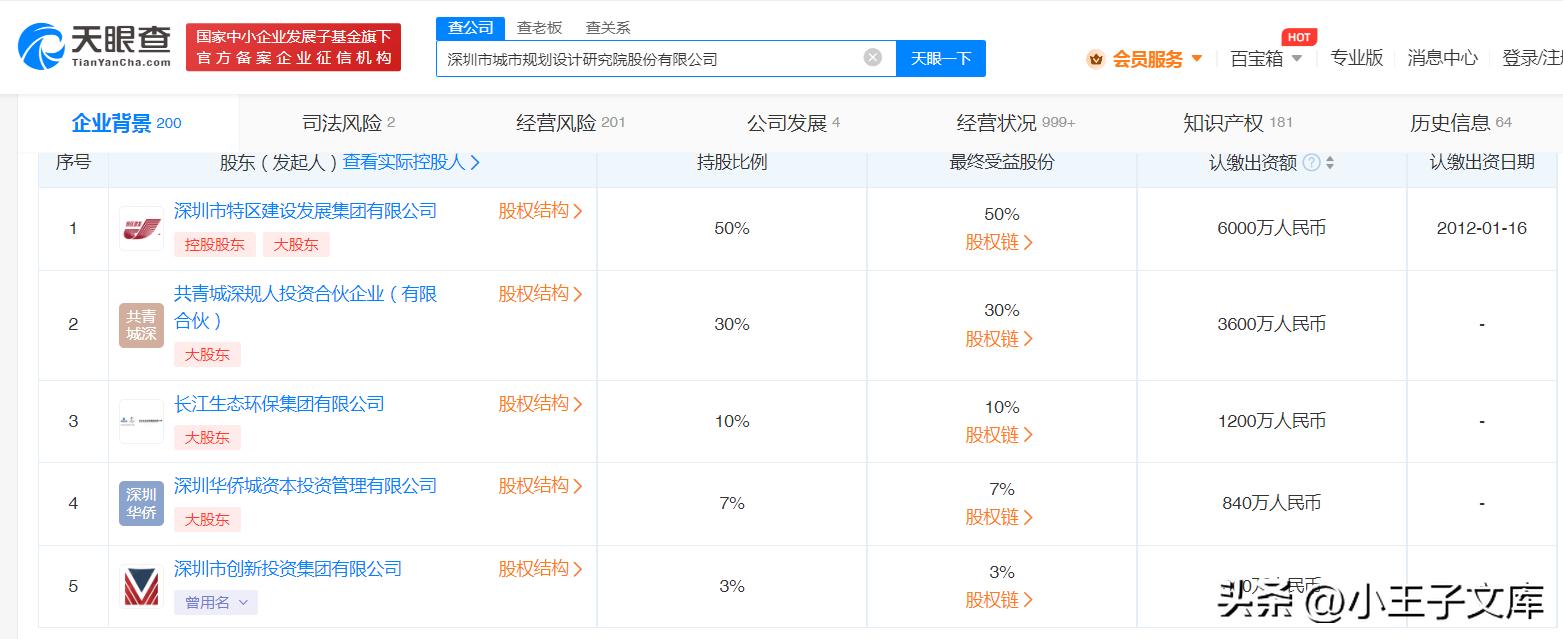Screen dimensions: 1563x639
Task: Select the 查关系 search tab
Action: click(x=608, y=27)
